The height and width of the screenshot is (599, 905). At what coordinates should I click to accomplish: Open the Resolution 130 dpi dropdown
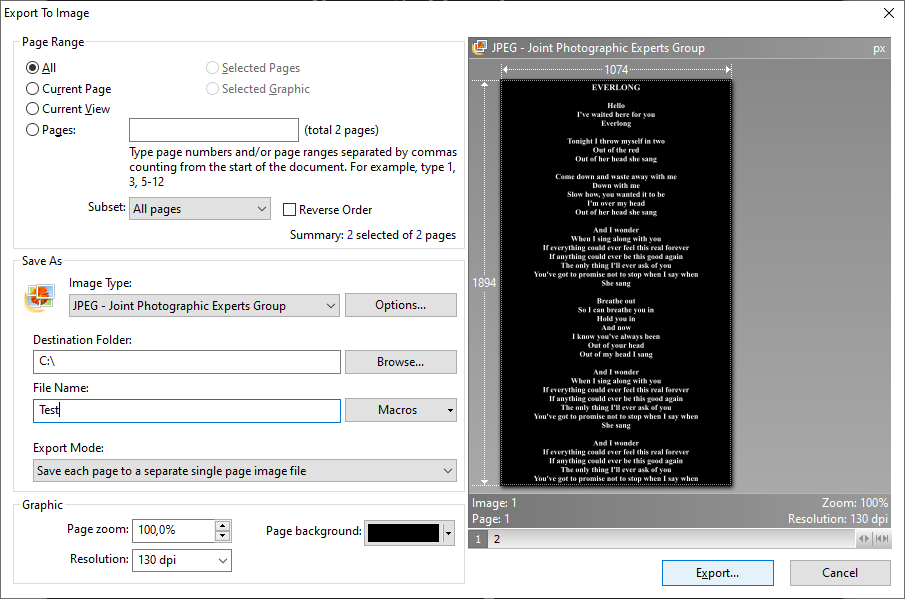182,560
